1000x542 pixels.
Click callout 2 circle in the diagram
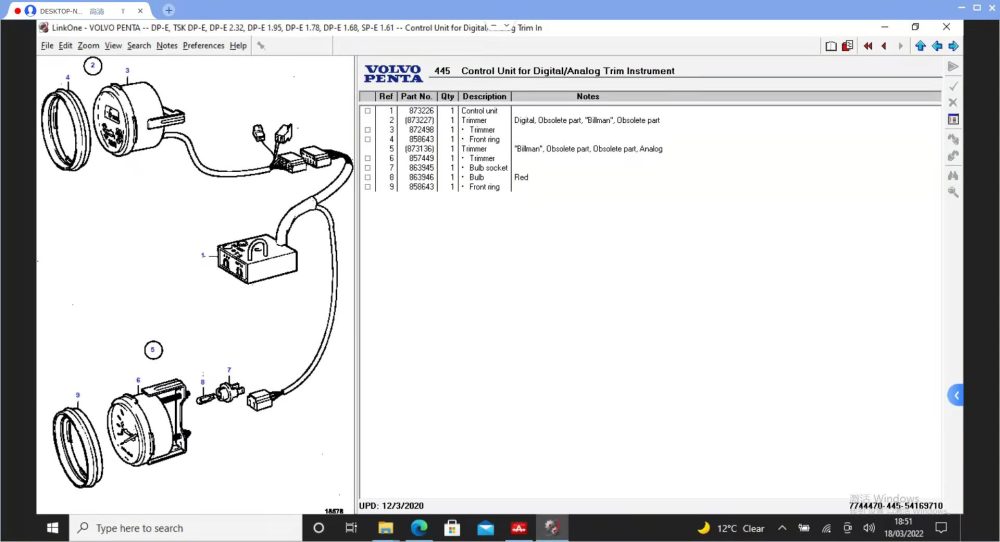pos(92,66)
